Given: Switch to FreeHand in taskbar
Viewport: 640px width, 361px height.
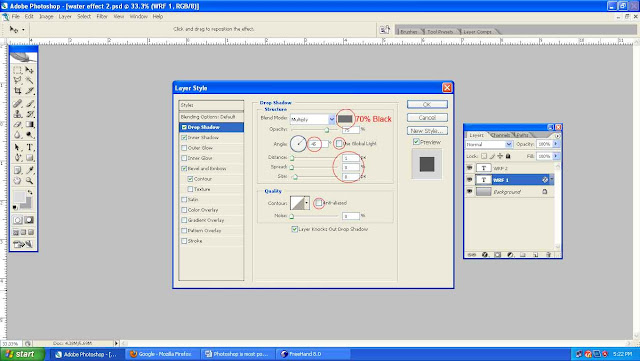Looking at the screenshot, I should 313,354.
